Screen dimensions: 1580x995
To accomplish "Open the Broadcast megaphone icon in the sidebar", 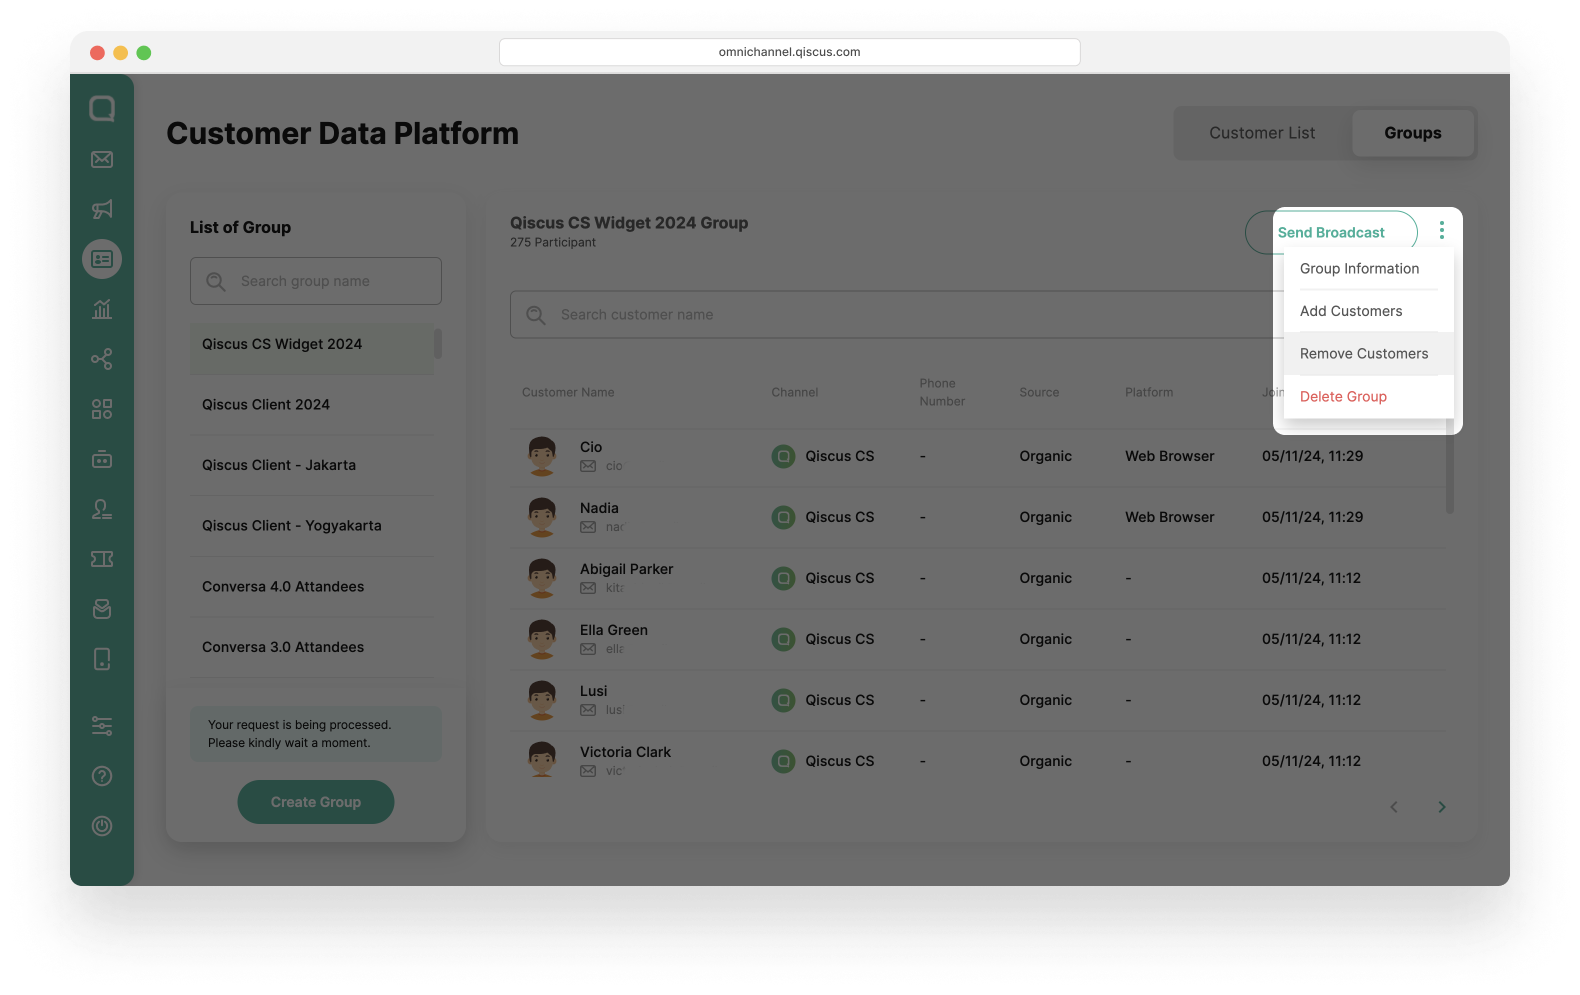I will 102,209.
